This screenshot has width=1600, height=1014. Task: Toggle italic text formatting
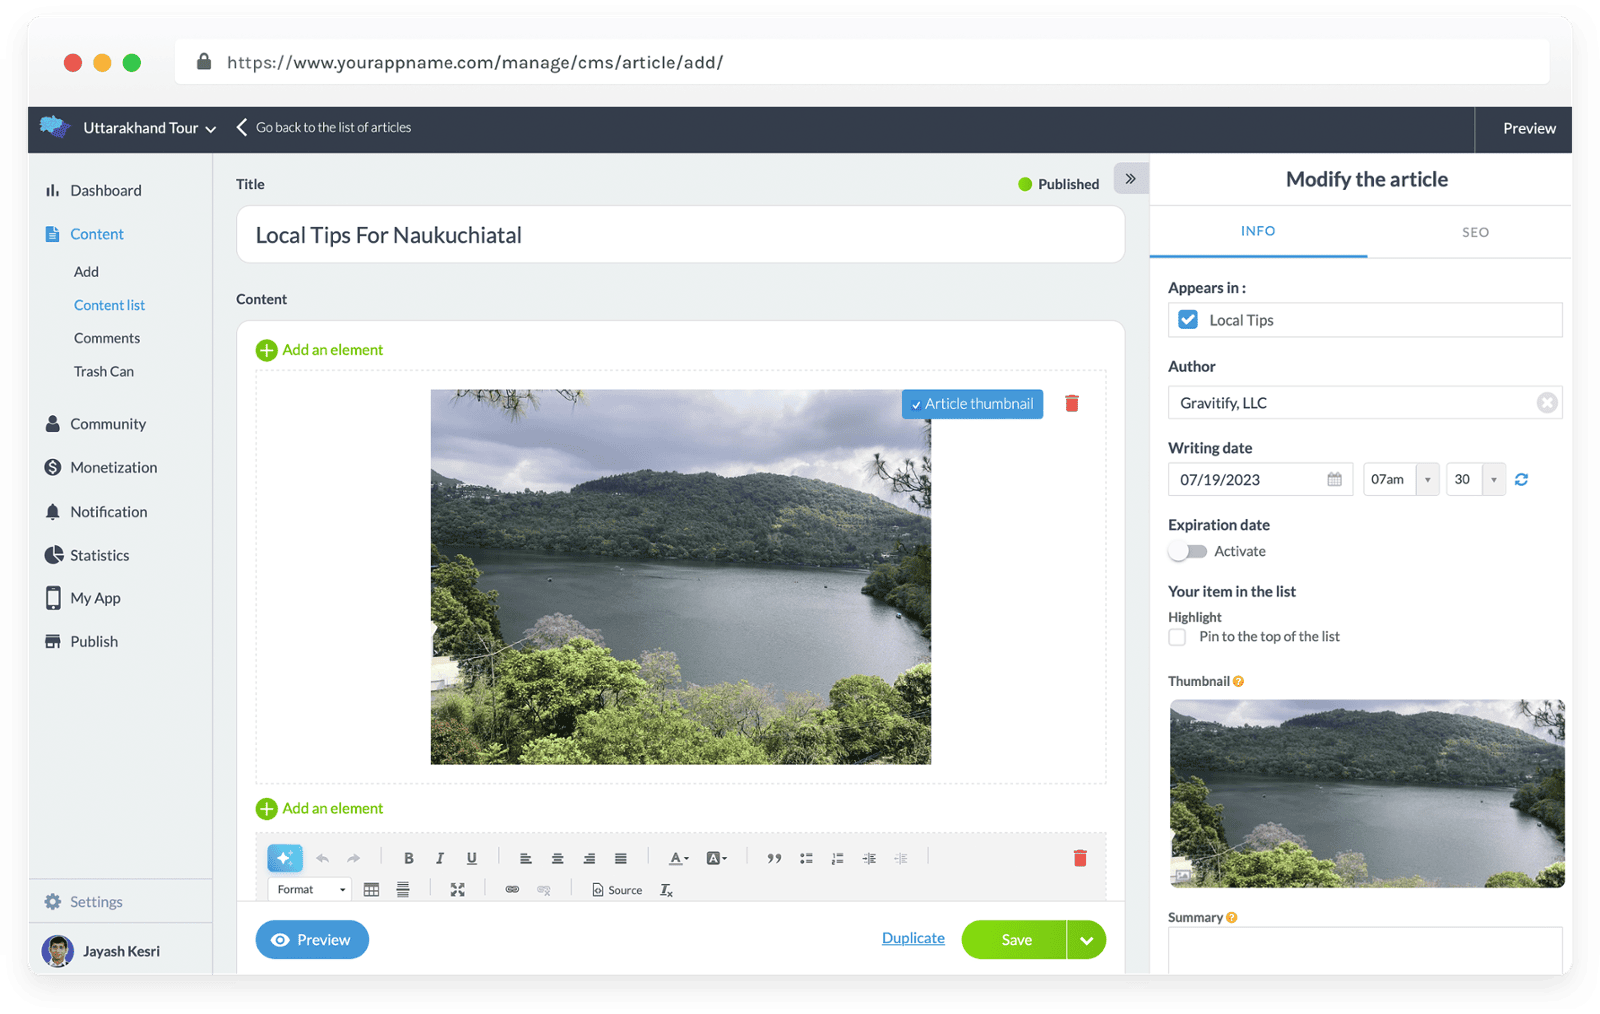point(439,858)
